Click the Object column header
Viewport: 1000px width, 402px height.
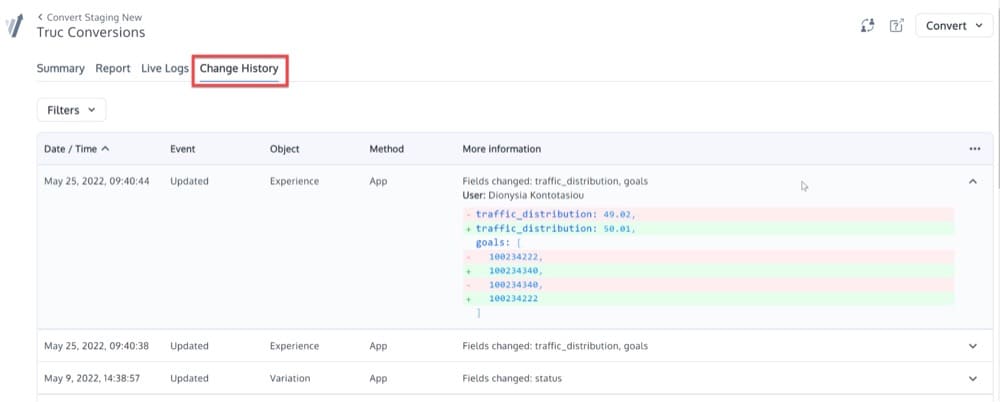click(x=284, y=149)
